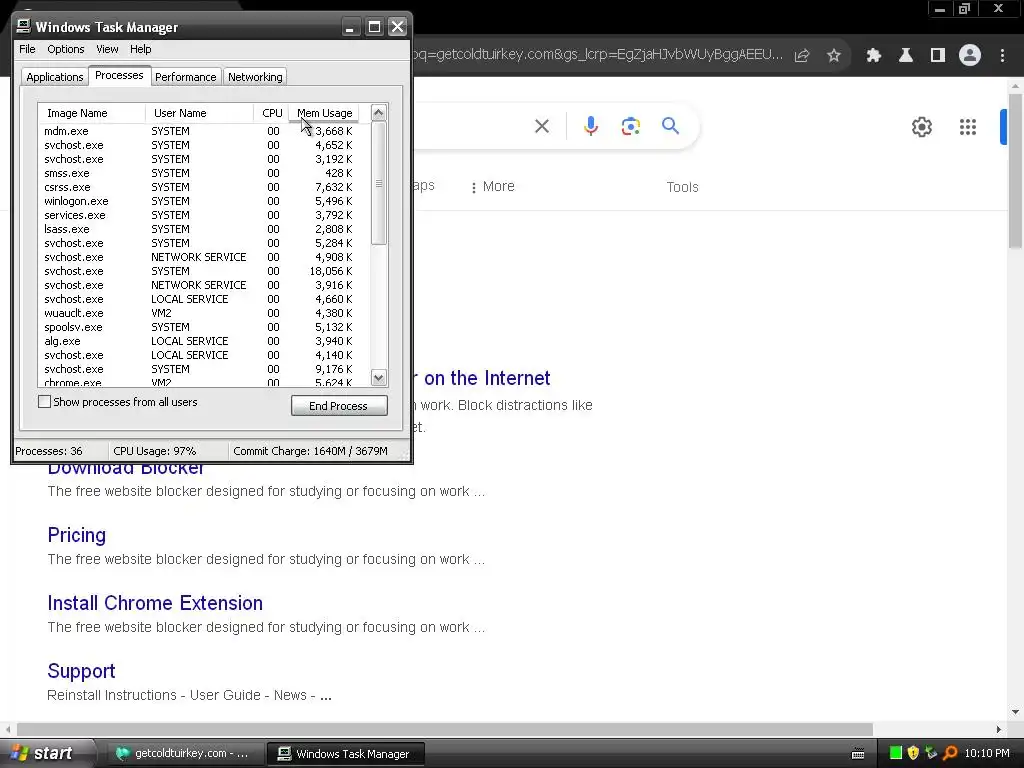Switch to the Networking tab
The height and width of the screenshot is (768, 1024).
[255, 77]
